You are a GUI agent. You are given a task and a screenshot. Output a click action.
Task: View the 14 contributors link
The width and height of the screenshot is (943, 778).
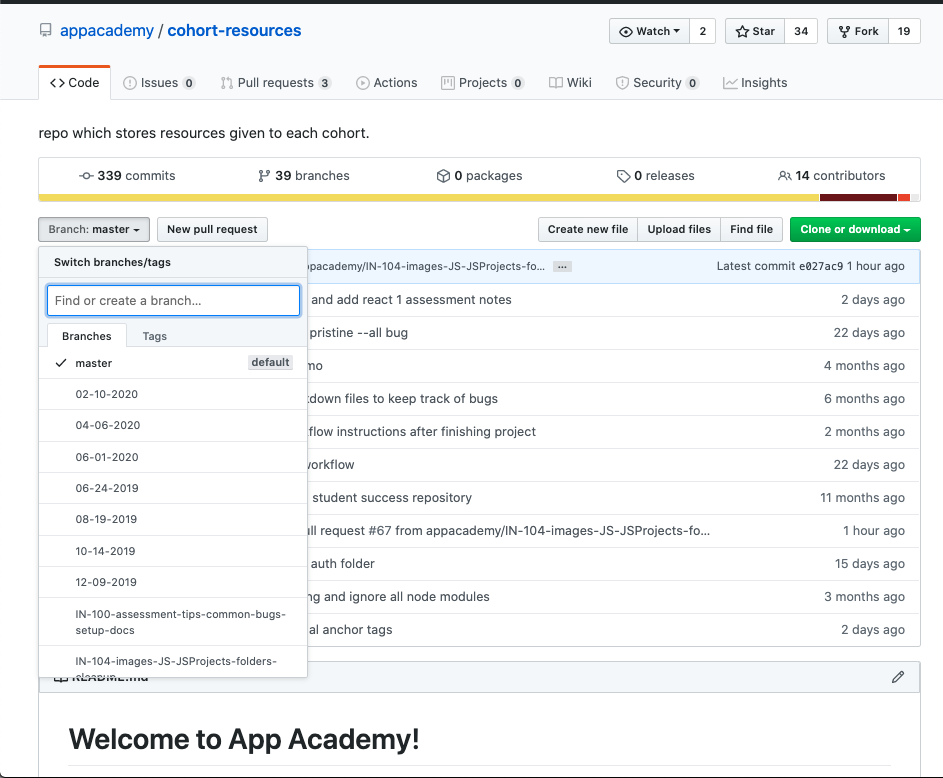click(832, 176)
